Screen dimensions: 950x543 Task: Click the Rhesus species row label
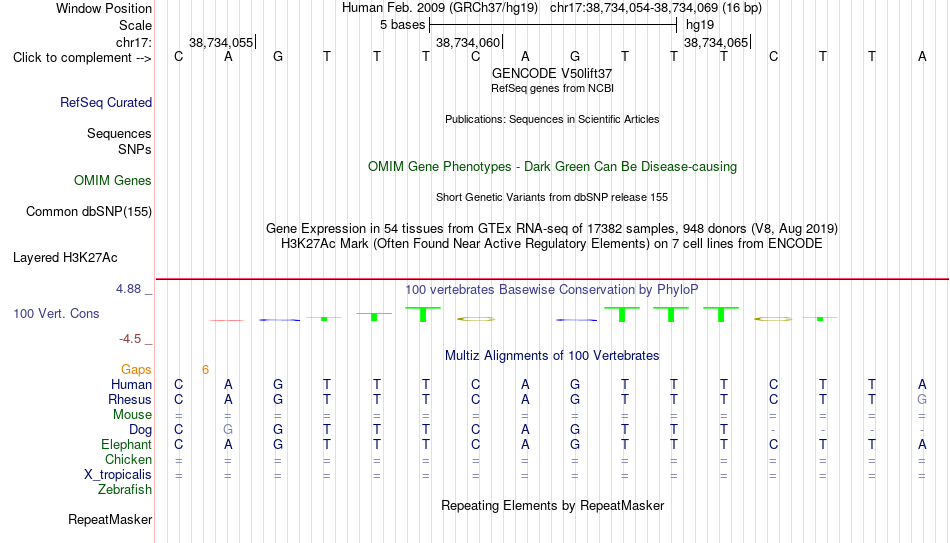130,399
